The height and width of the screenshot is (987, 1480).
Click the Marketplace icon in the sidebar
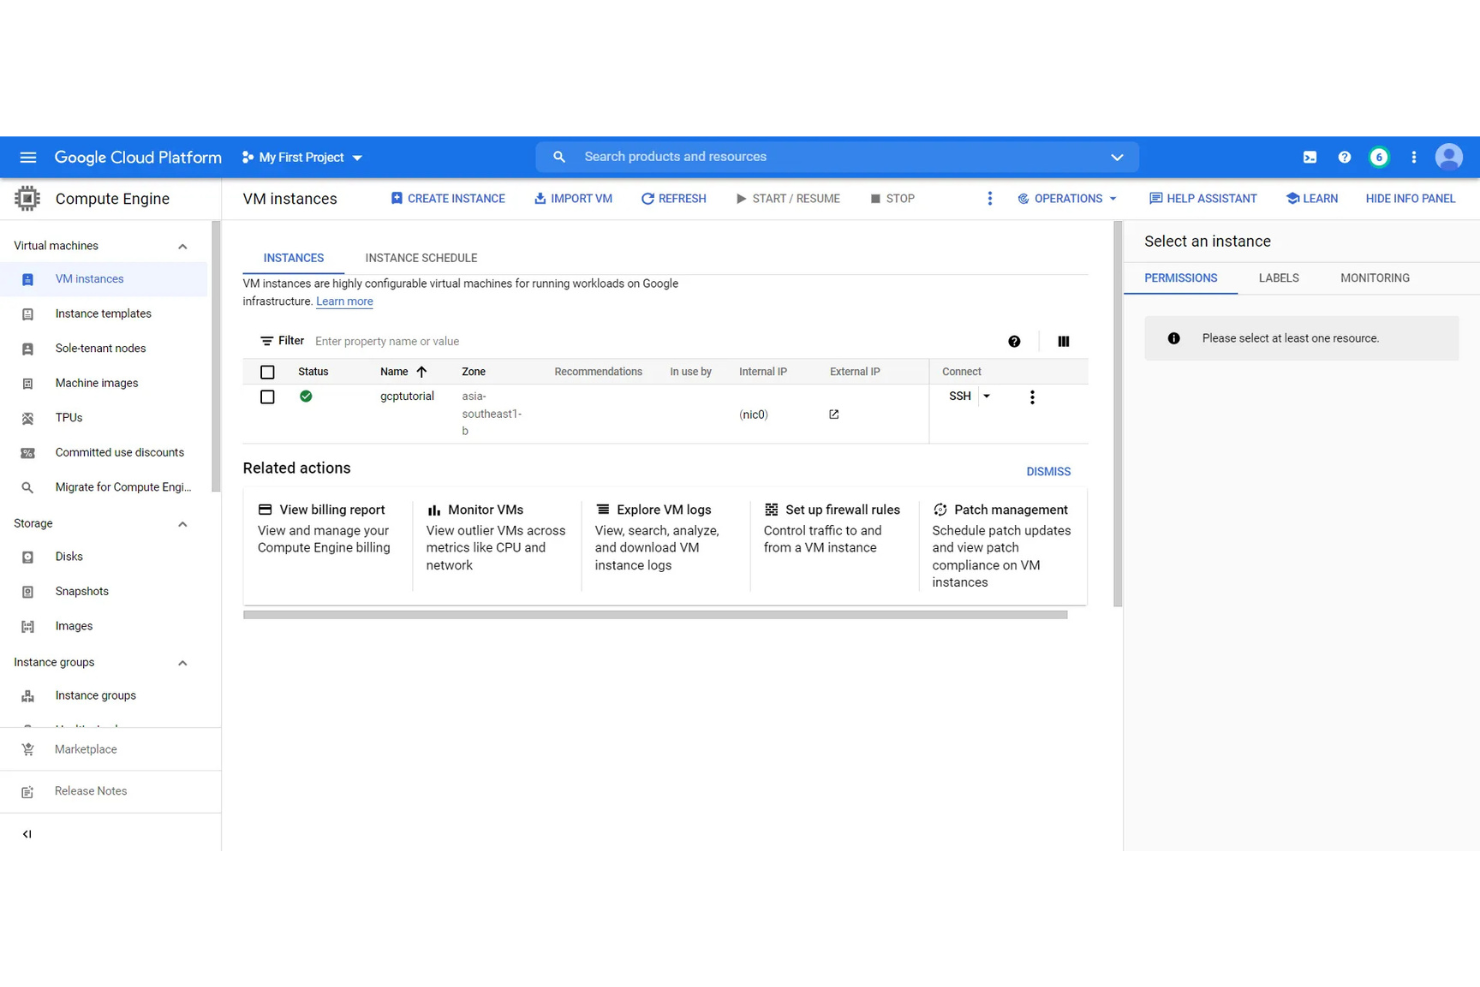coord(27,749)
